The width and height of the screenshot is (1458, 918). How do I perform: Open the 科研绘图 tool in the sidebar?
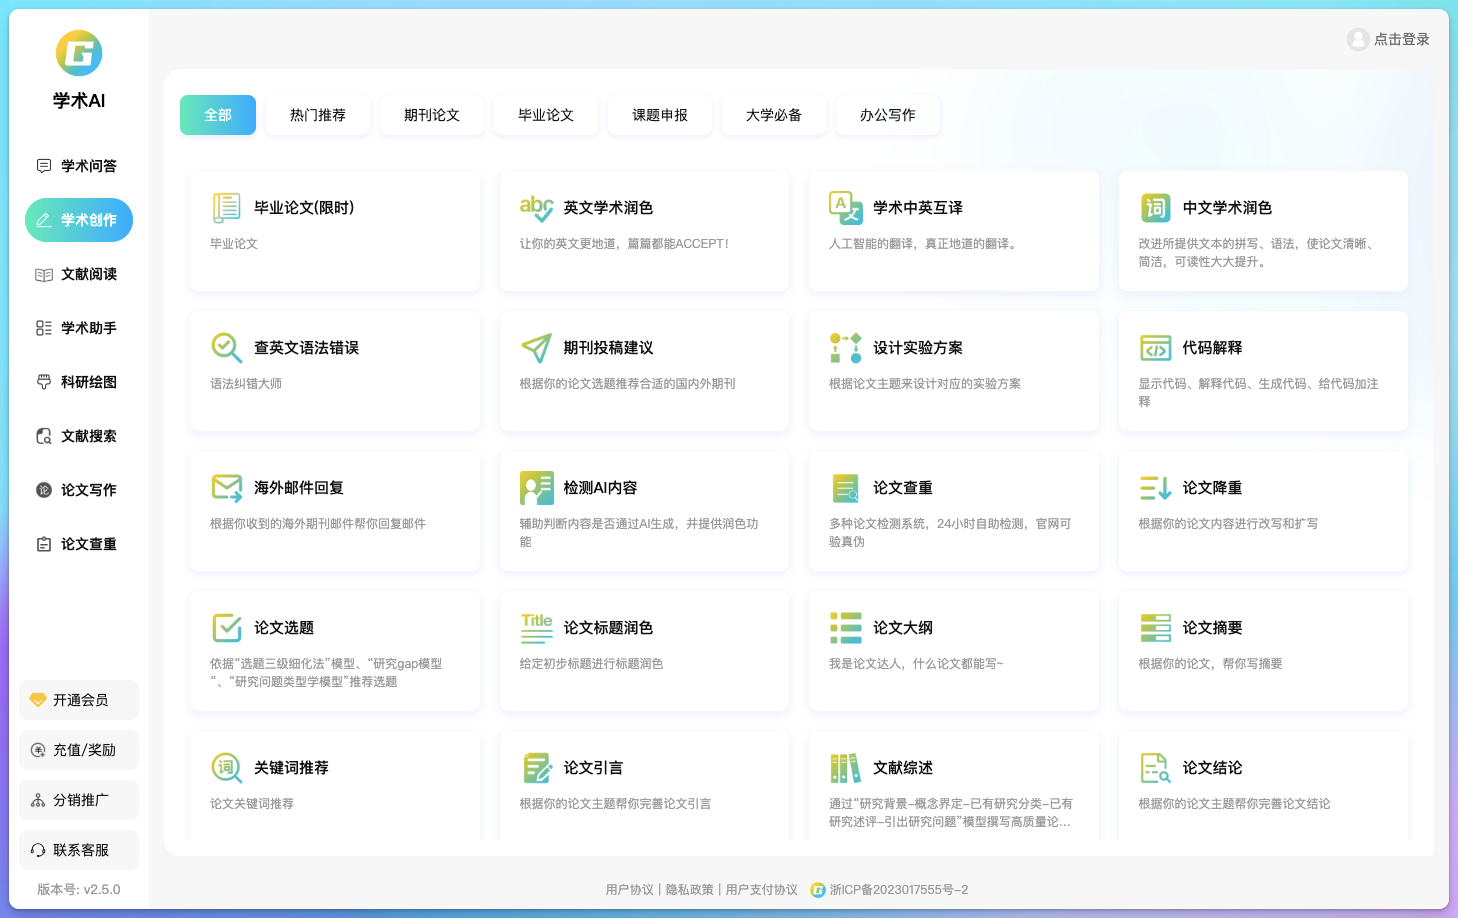(x=78, y=381)
